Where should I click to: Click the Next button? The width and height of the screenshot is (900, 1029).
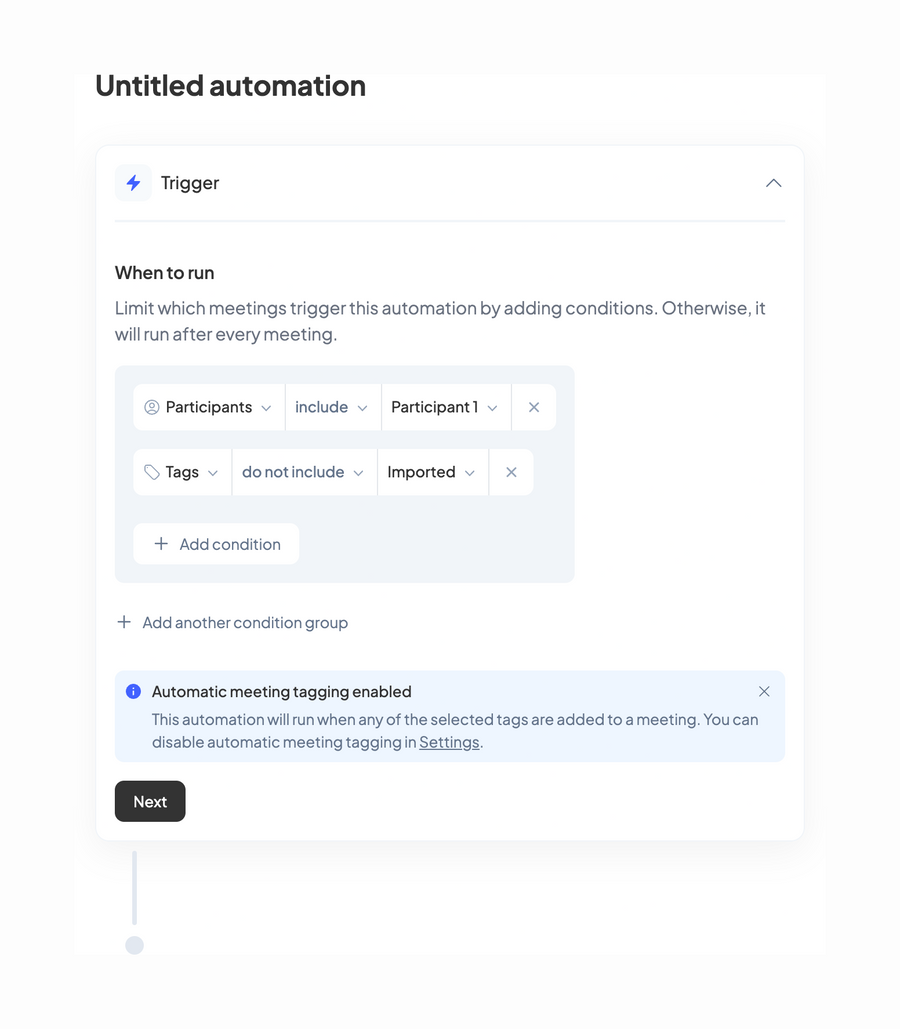149,801
